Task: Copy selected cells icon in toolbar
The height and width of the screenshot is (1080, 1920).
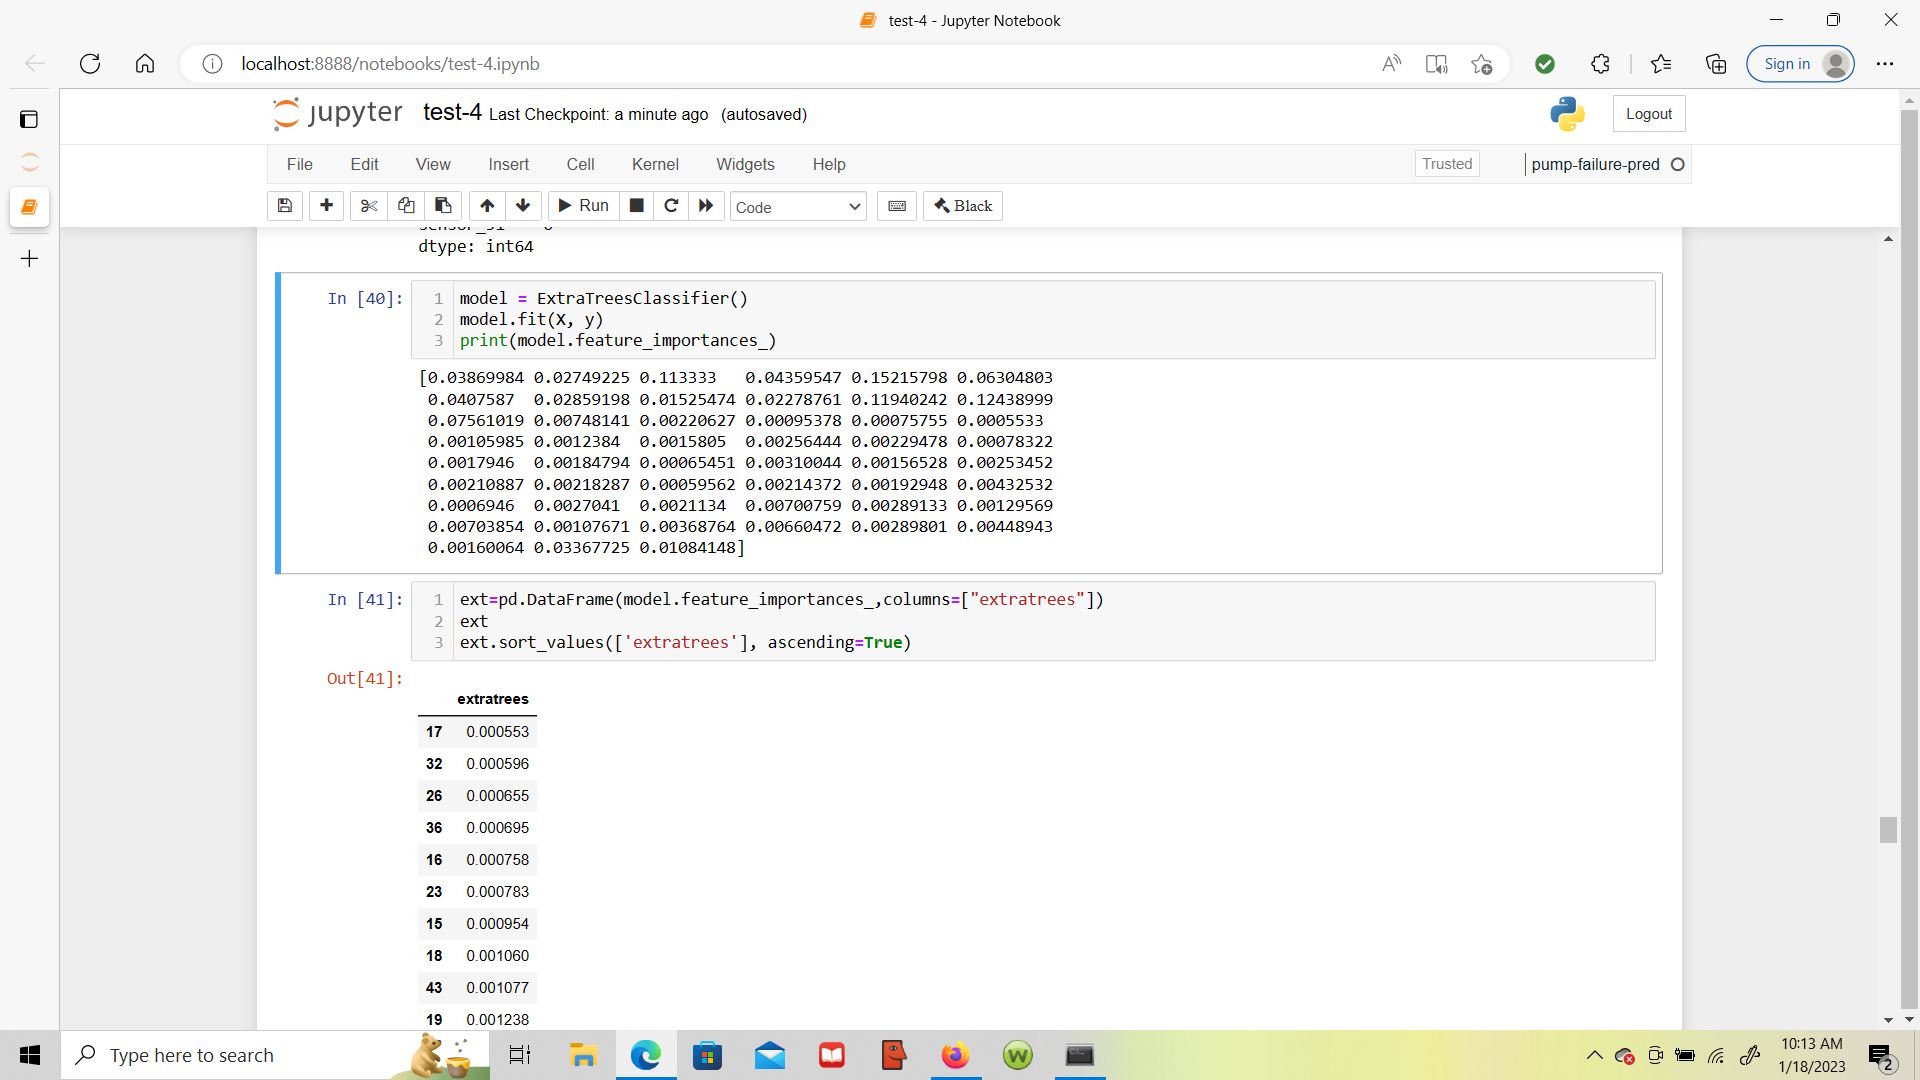Action: coord(406,206)
